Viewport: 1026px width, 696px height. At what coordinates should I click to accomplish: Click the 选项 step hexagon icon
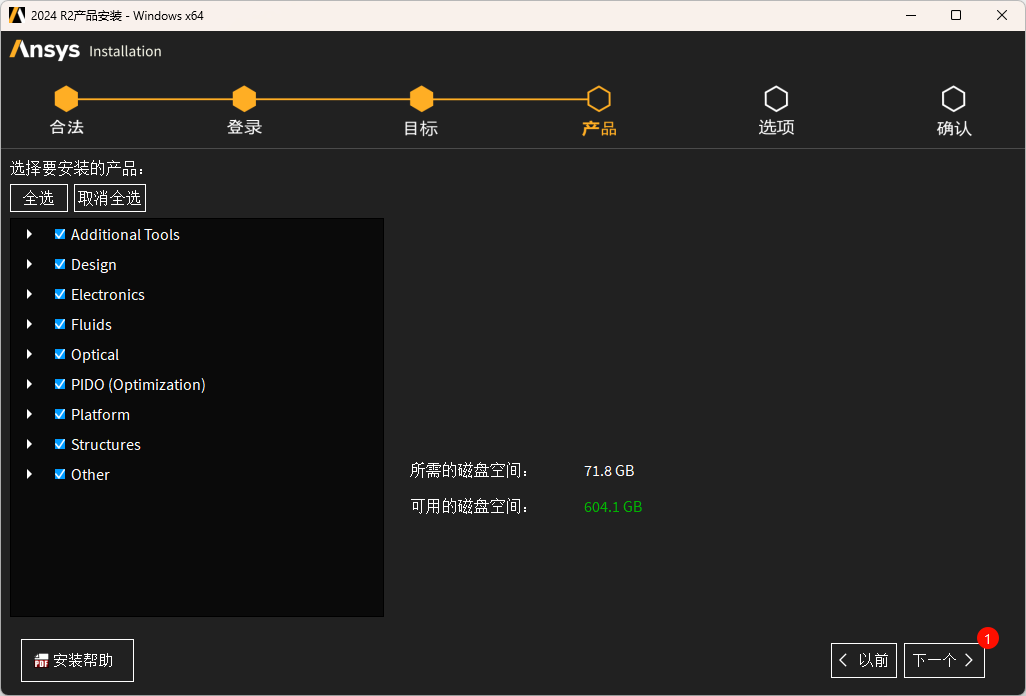point(776,99)
